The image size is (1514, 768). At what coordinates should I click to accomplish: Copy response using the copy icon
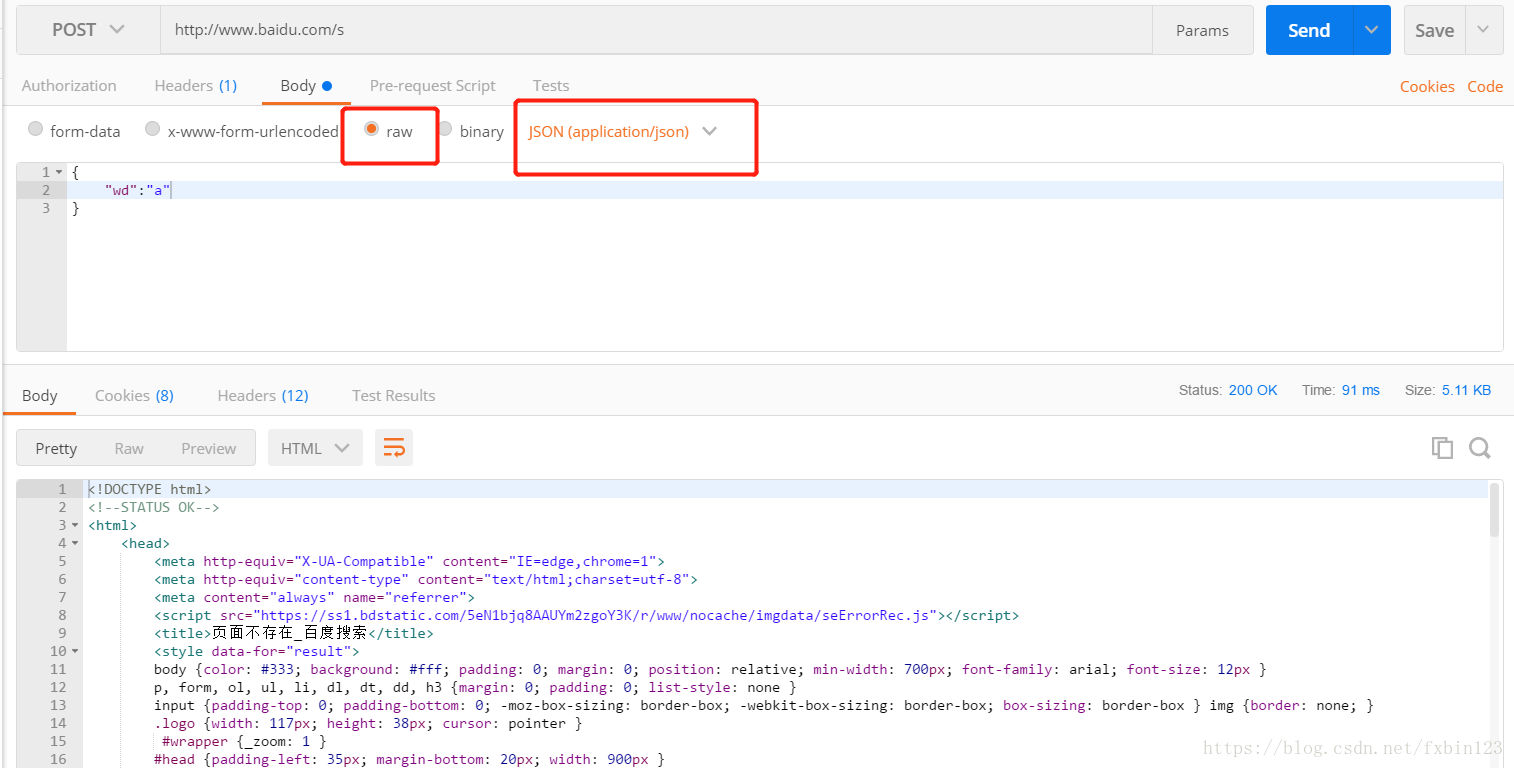tap(1442, 448)
